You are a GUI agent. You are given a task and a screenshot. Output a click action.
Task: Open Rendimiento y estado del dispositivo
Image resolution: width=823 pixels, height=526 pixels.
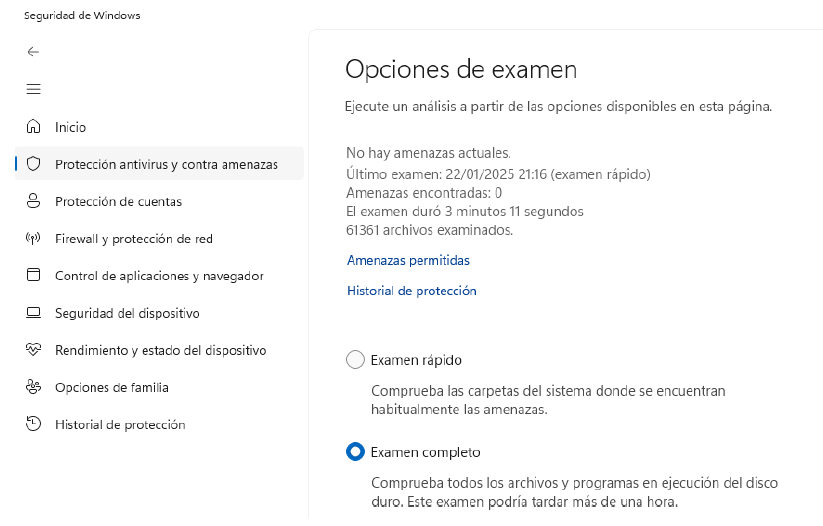pos(160,350)
